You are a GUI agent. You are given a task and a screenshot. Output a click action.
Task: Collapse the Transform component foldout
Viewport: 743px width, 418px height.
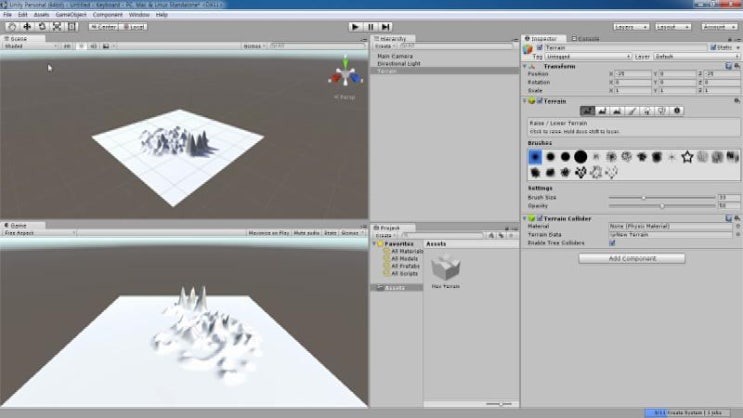525,66
